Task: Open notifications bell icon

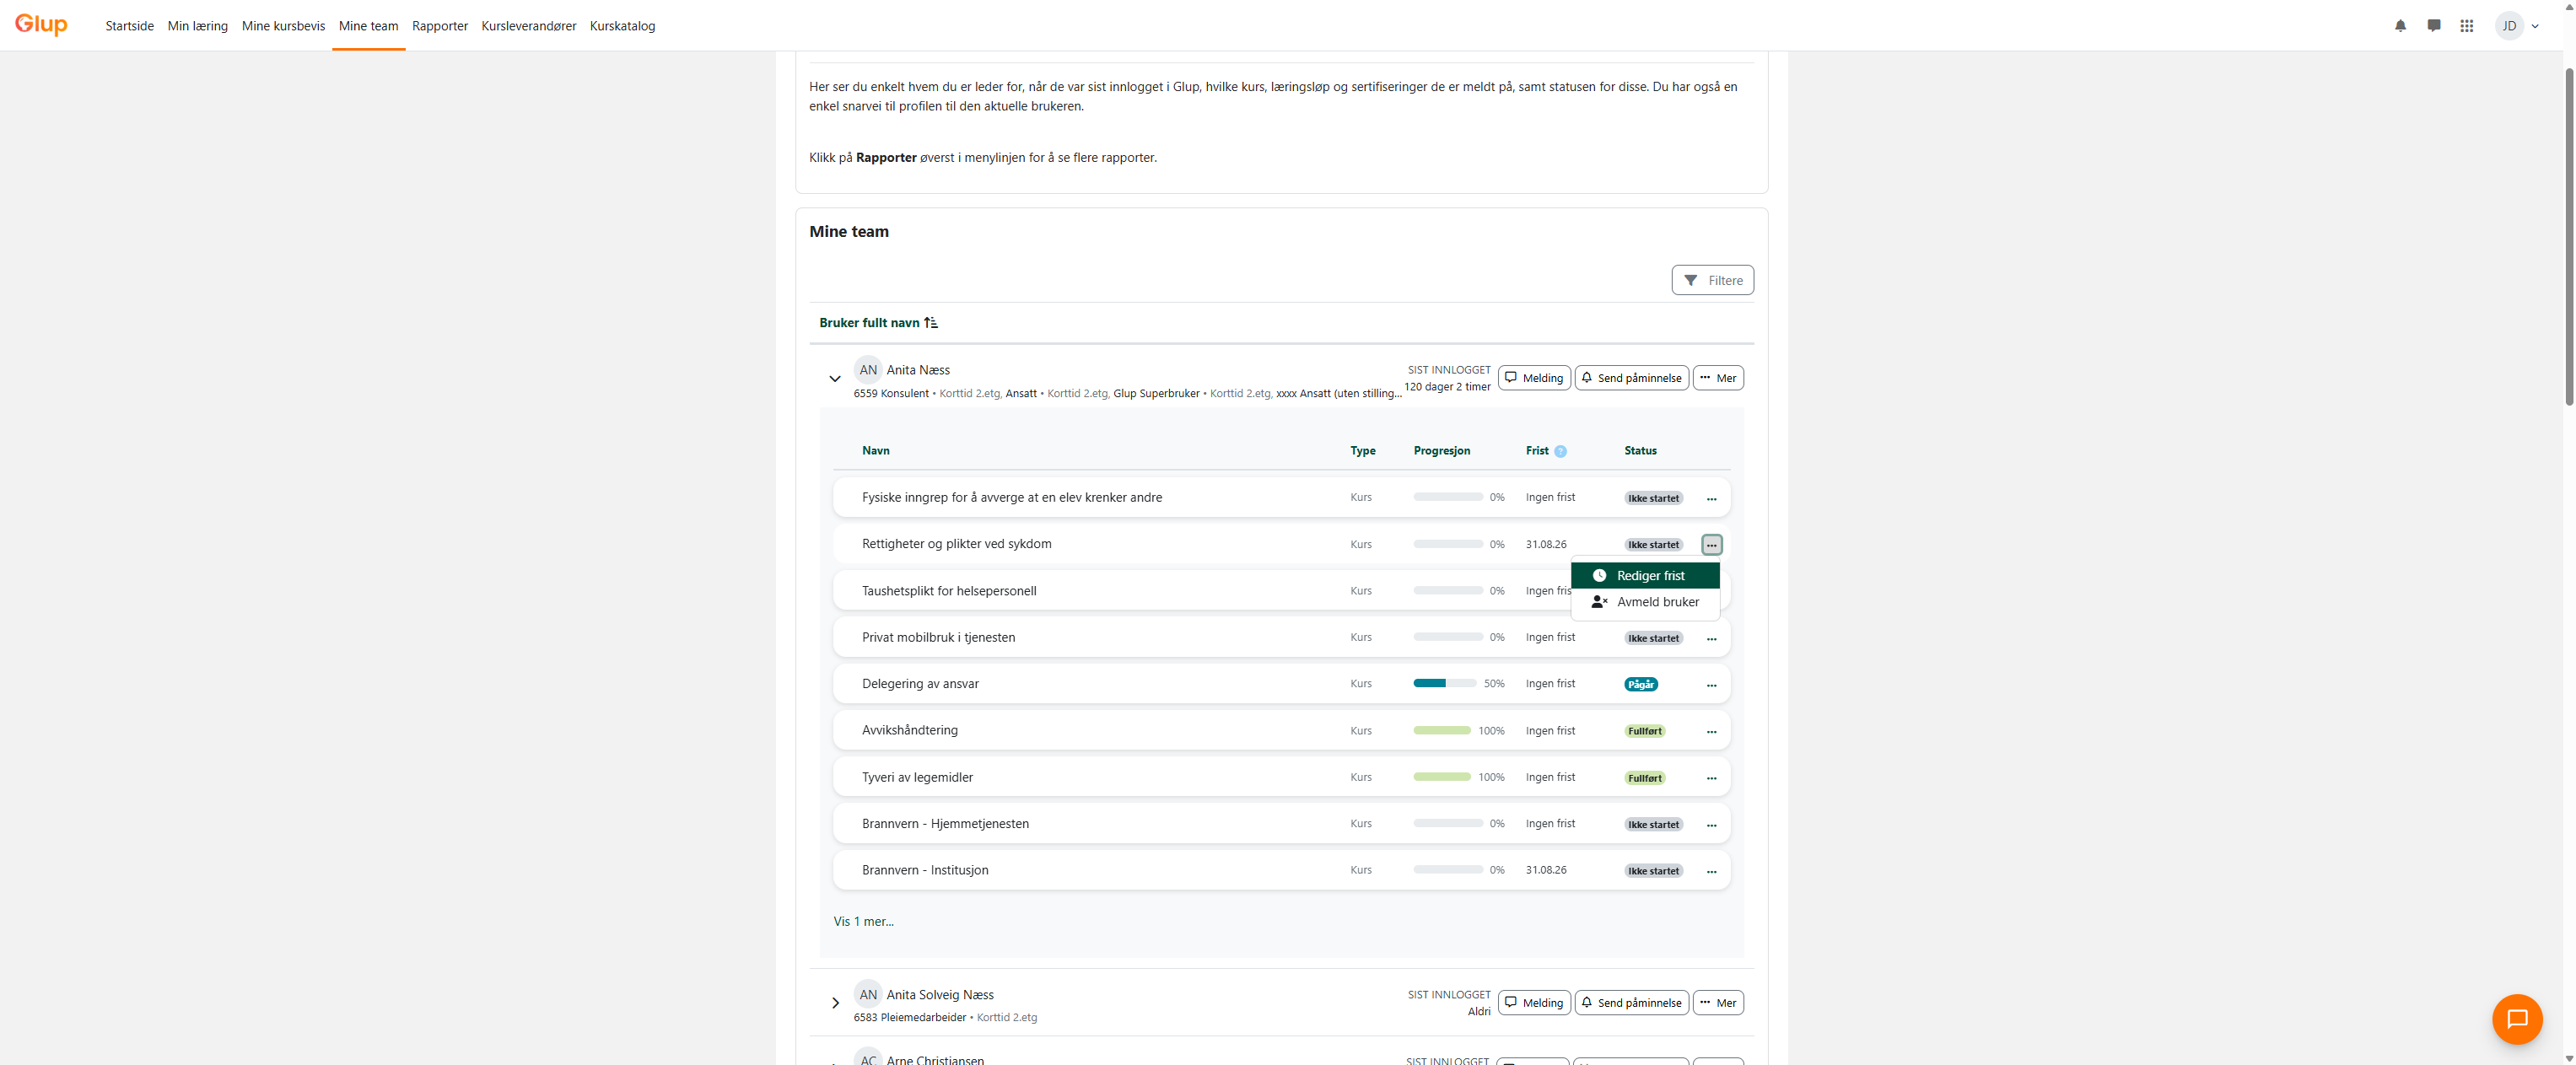Action: (2400, 26)
